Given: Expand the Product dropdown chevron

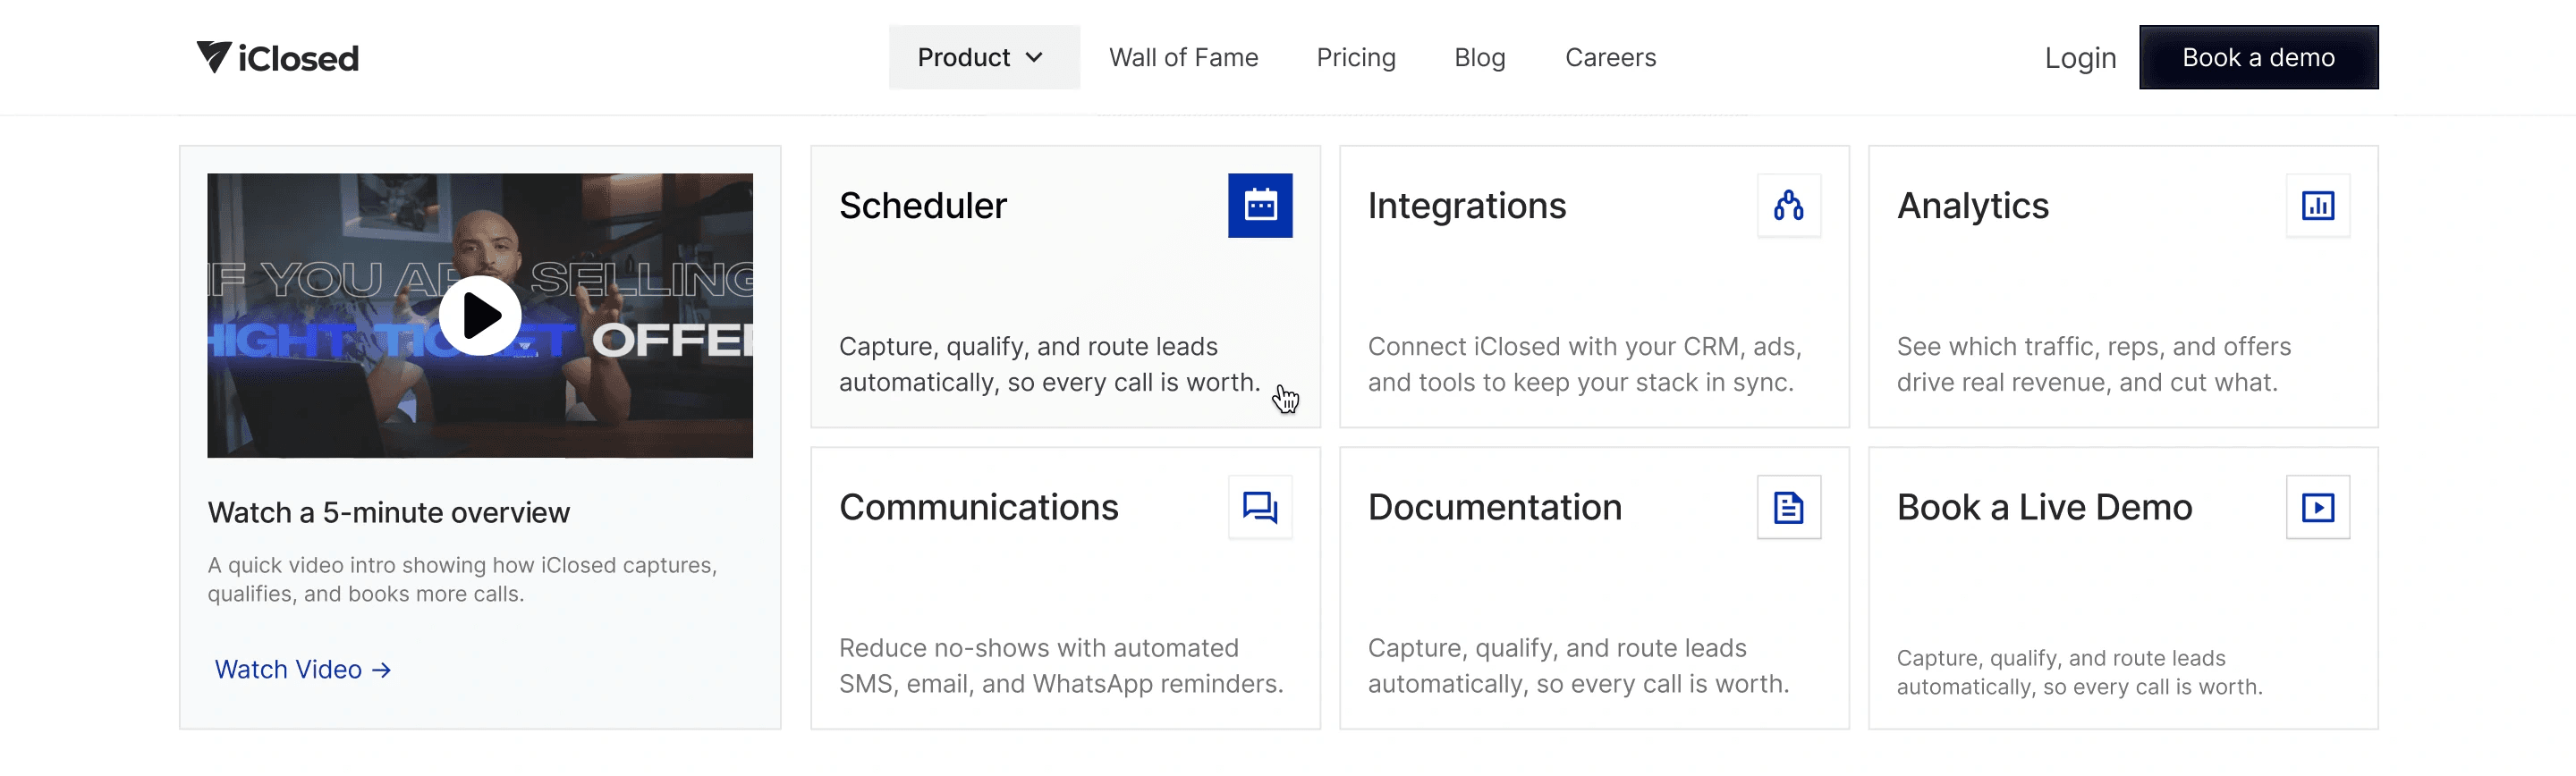Looking at the screenshot, I should pyautogui.click(x=1035, y=57).
